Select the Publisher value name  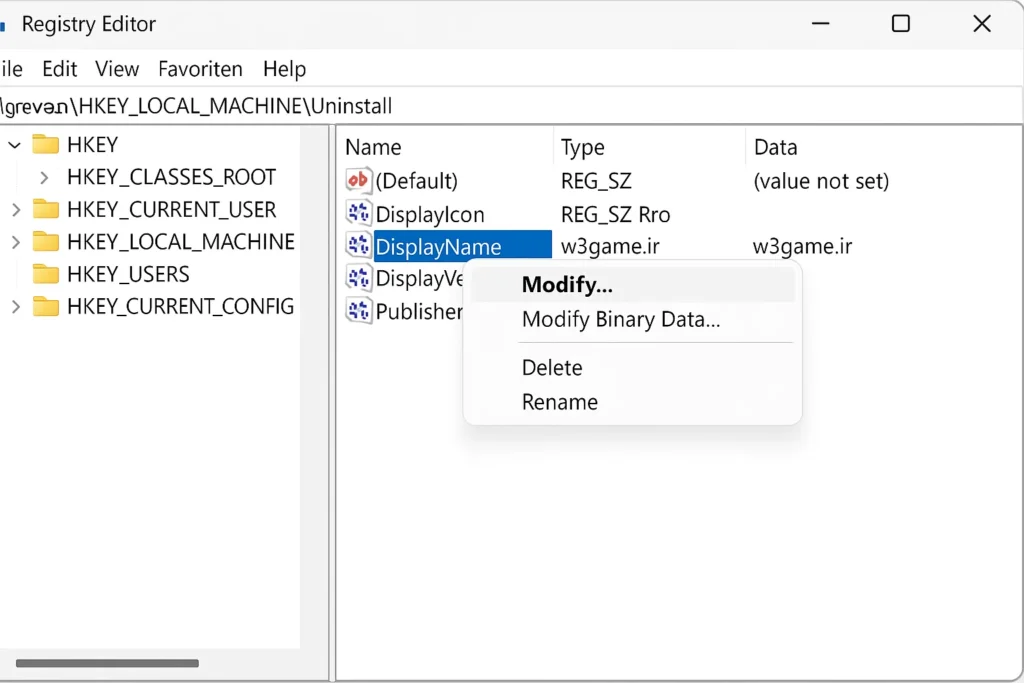click(419, 311)
